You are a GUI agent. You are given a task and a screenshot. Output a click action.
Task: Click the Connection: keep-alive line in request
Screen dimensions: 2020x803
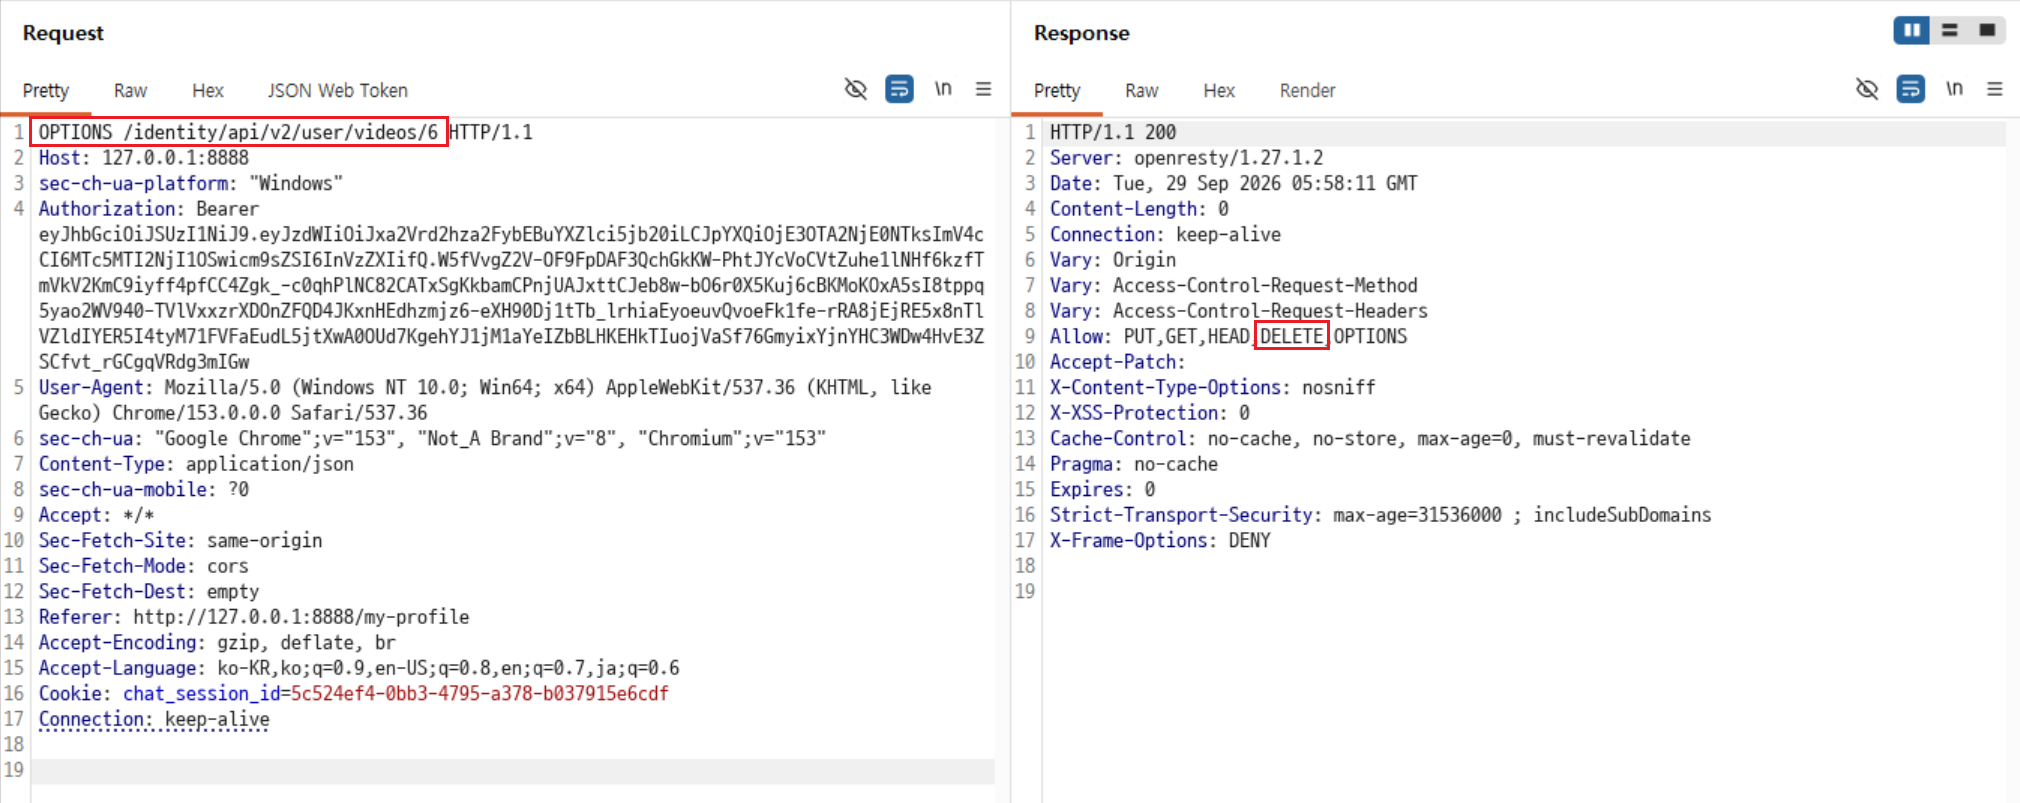[x=154, y=719]
